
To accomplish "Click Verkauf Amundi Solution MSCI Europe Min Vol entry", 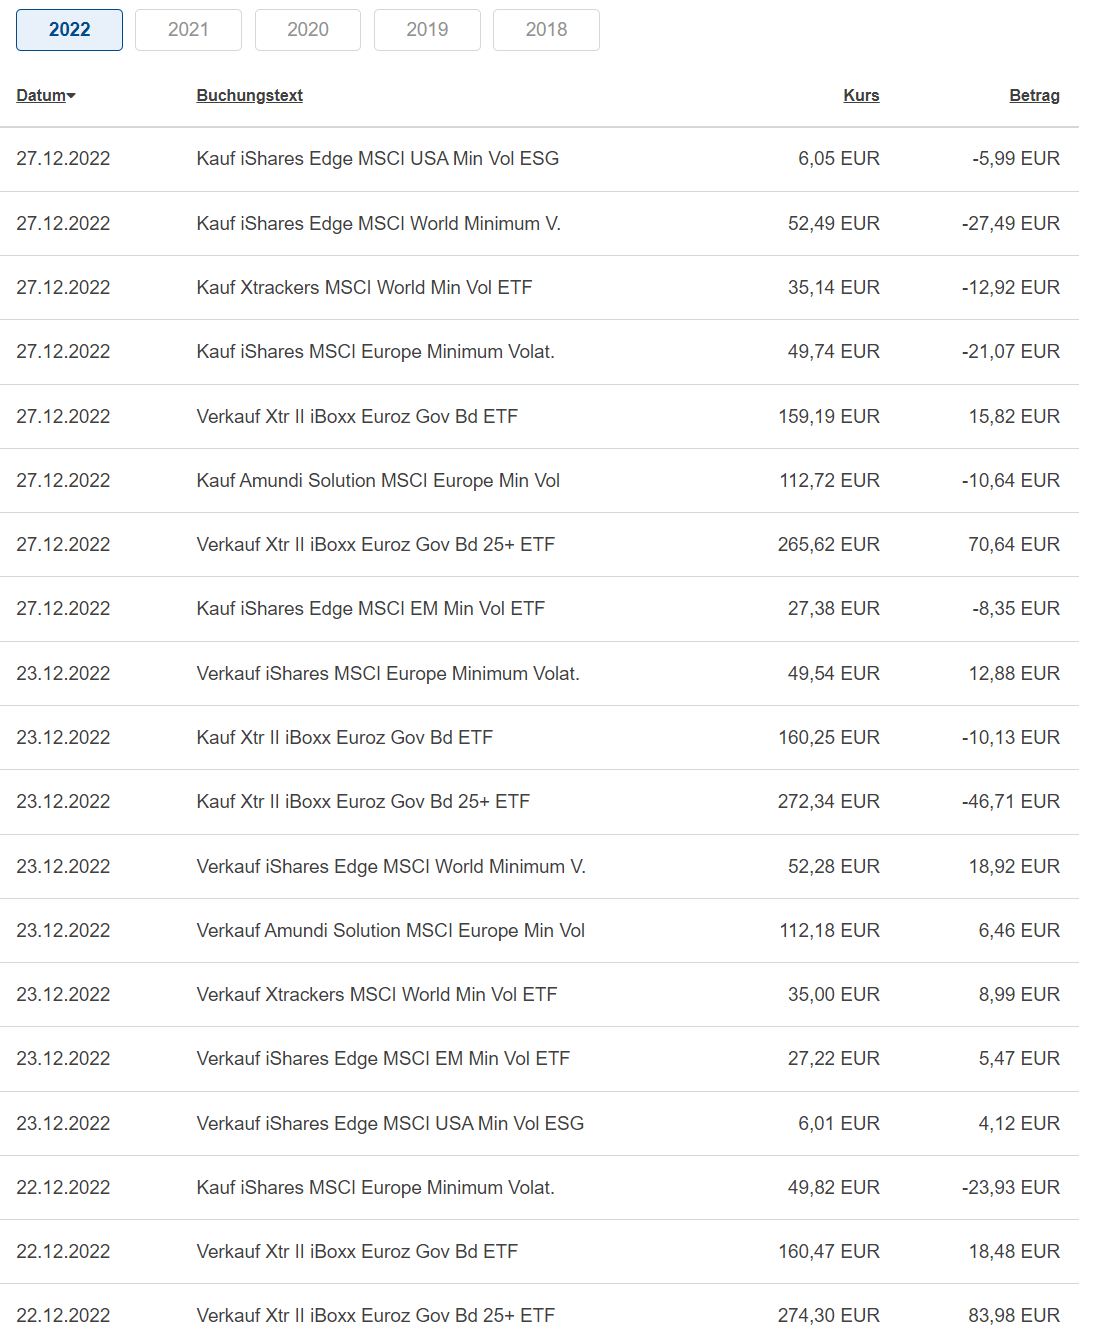I will click(x=390, y=931).
